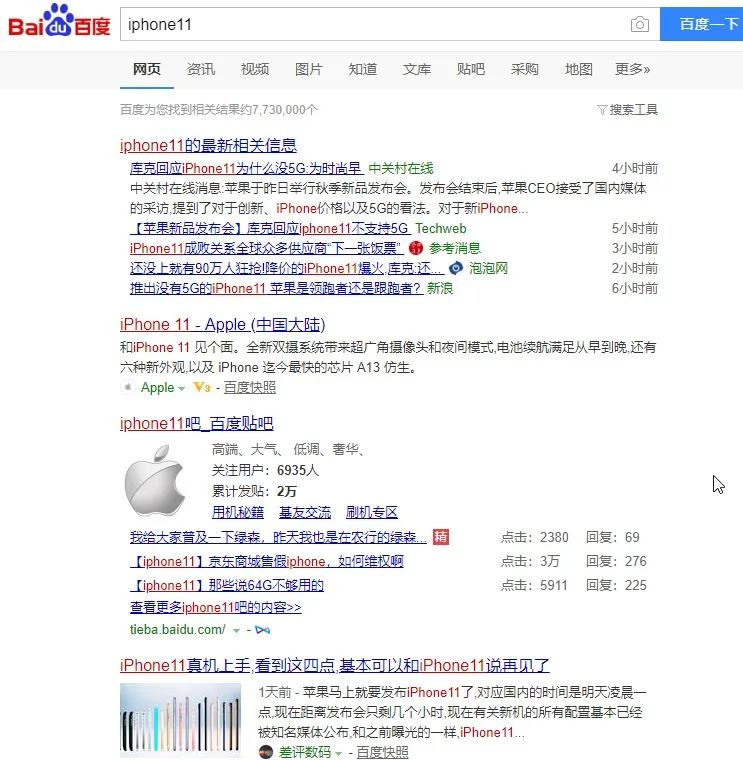Switch to the 采购 tab

[524, 69]
